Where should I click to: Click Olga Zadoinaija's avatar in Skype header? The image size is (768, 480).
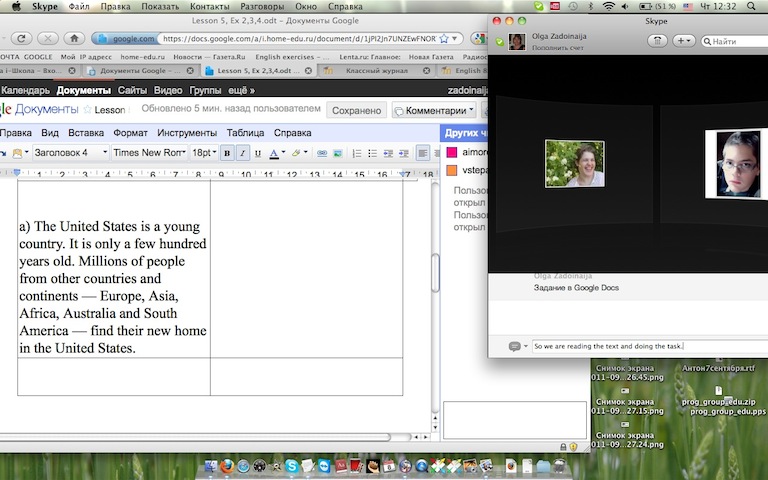(x=517, y=42)
